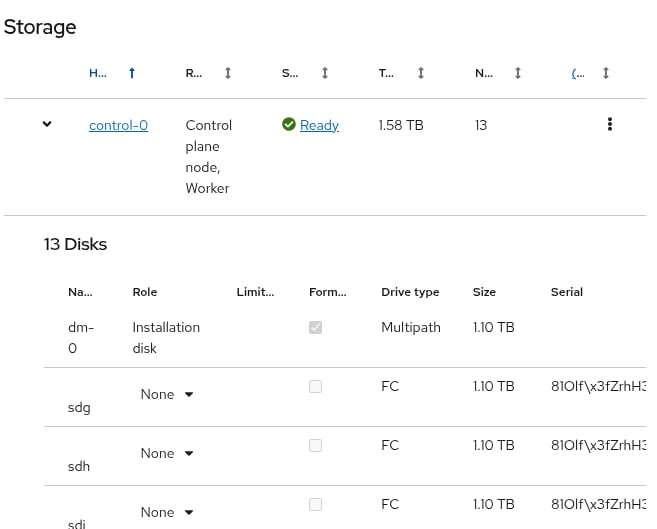The height and width of the screenshot is (529, 657).
Task: Sort by the S... status column
Action: [325, 73]
